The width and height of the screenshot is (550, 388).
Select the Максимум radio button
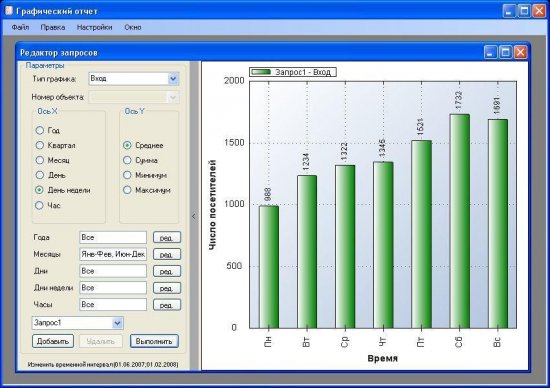pos(127,190)
